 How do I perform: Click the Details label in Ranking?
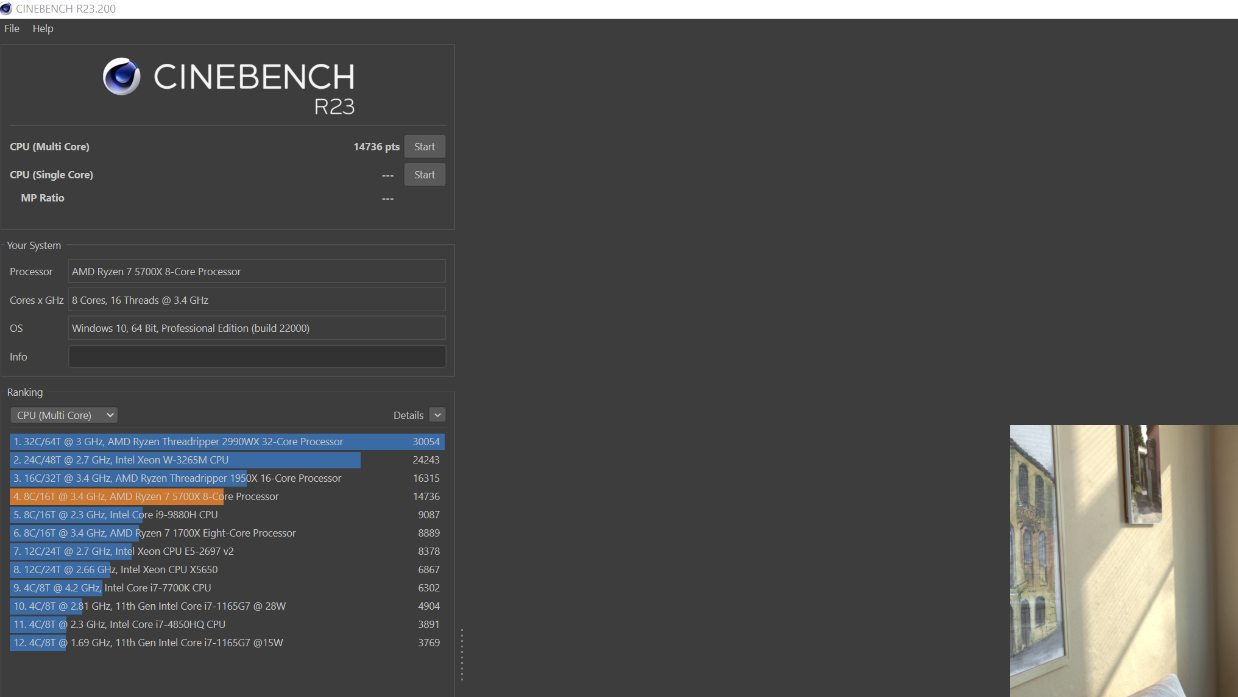point(408,415)
